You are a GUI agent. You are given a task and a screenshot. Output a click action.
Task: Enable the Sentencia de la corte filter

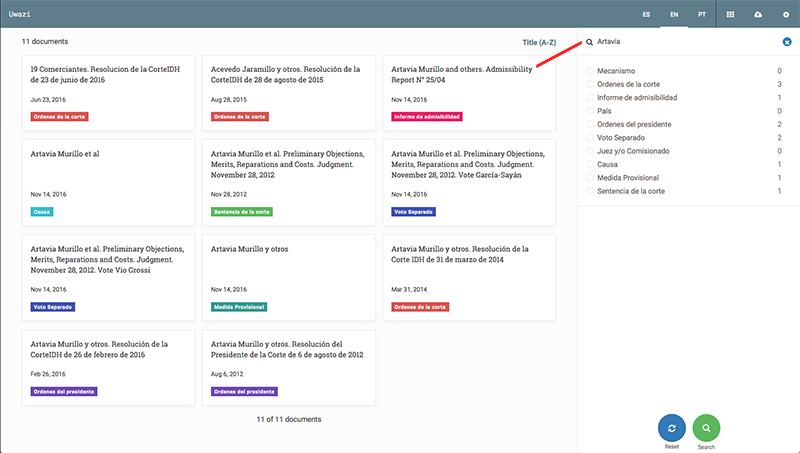click(590, 190)
